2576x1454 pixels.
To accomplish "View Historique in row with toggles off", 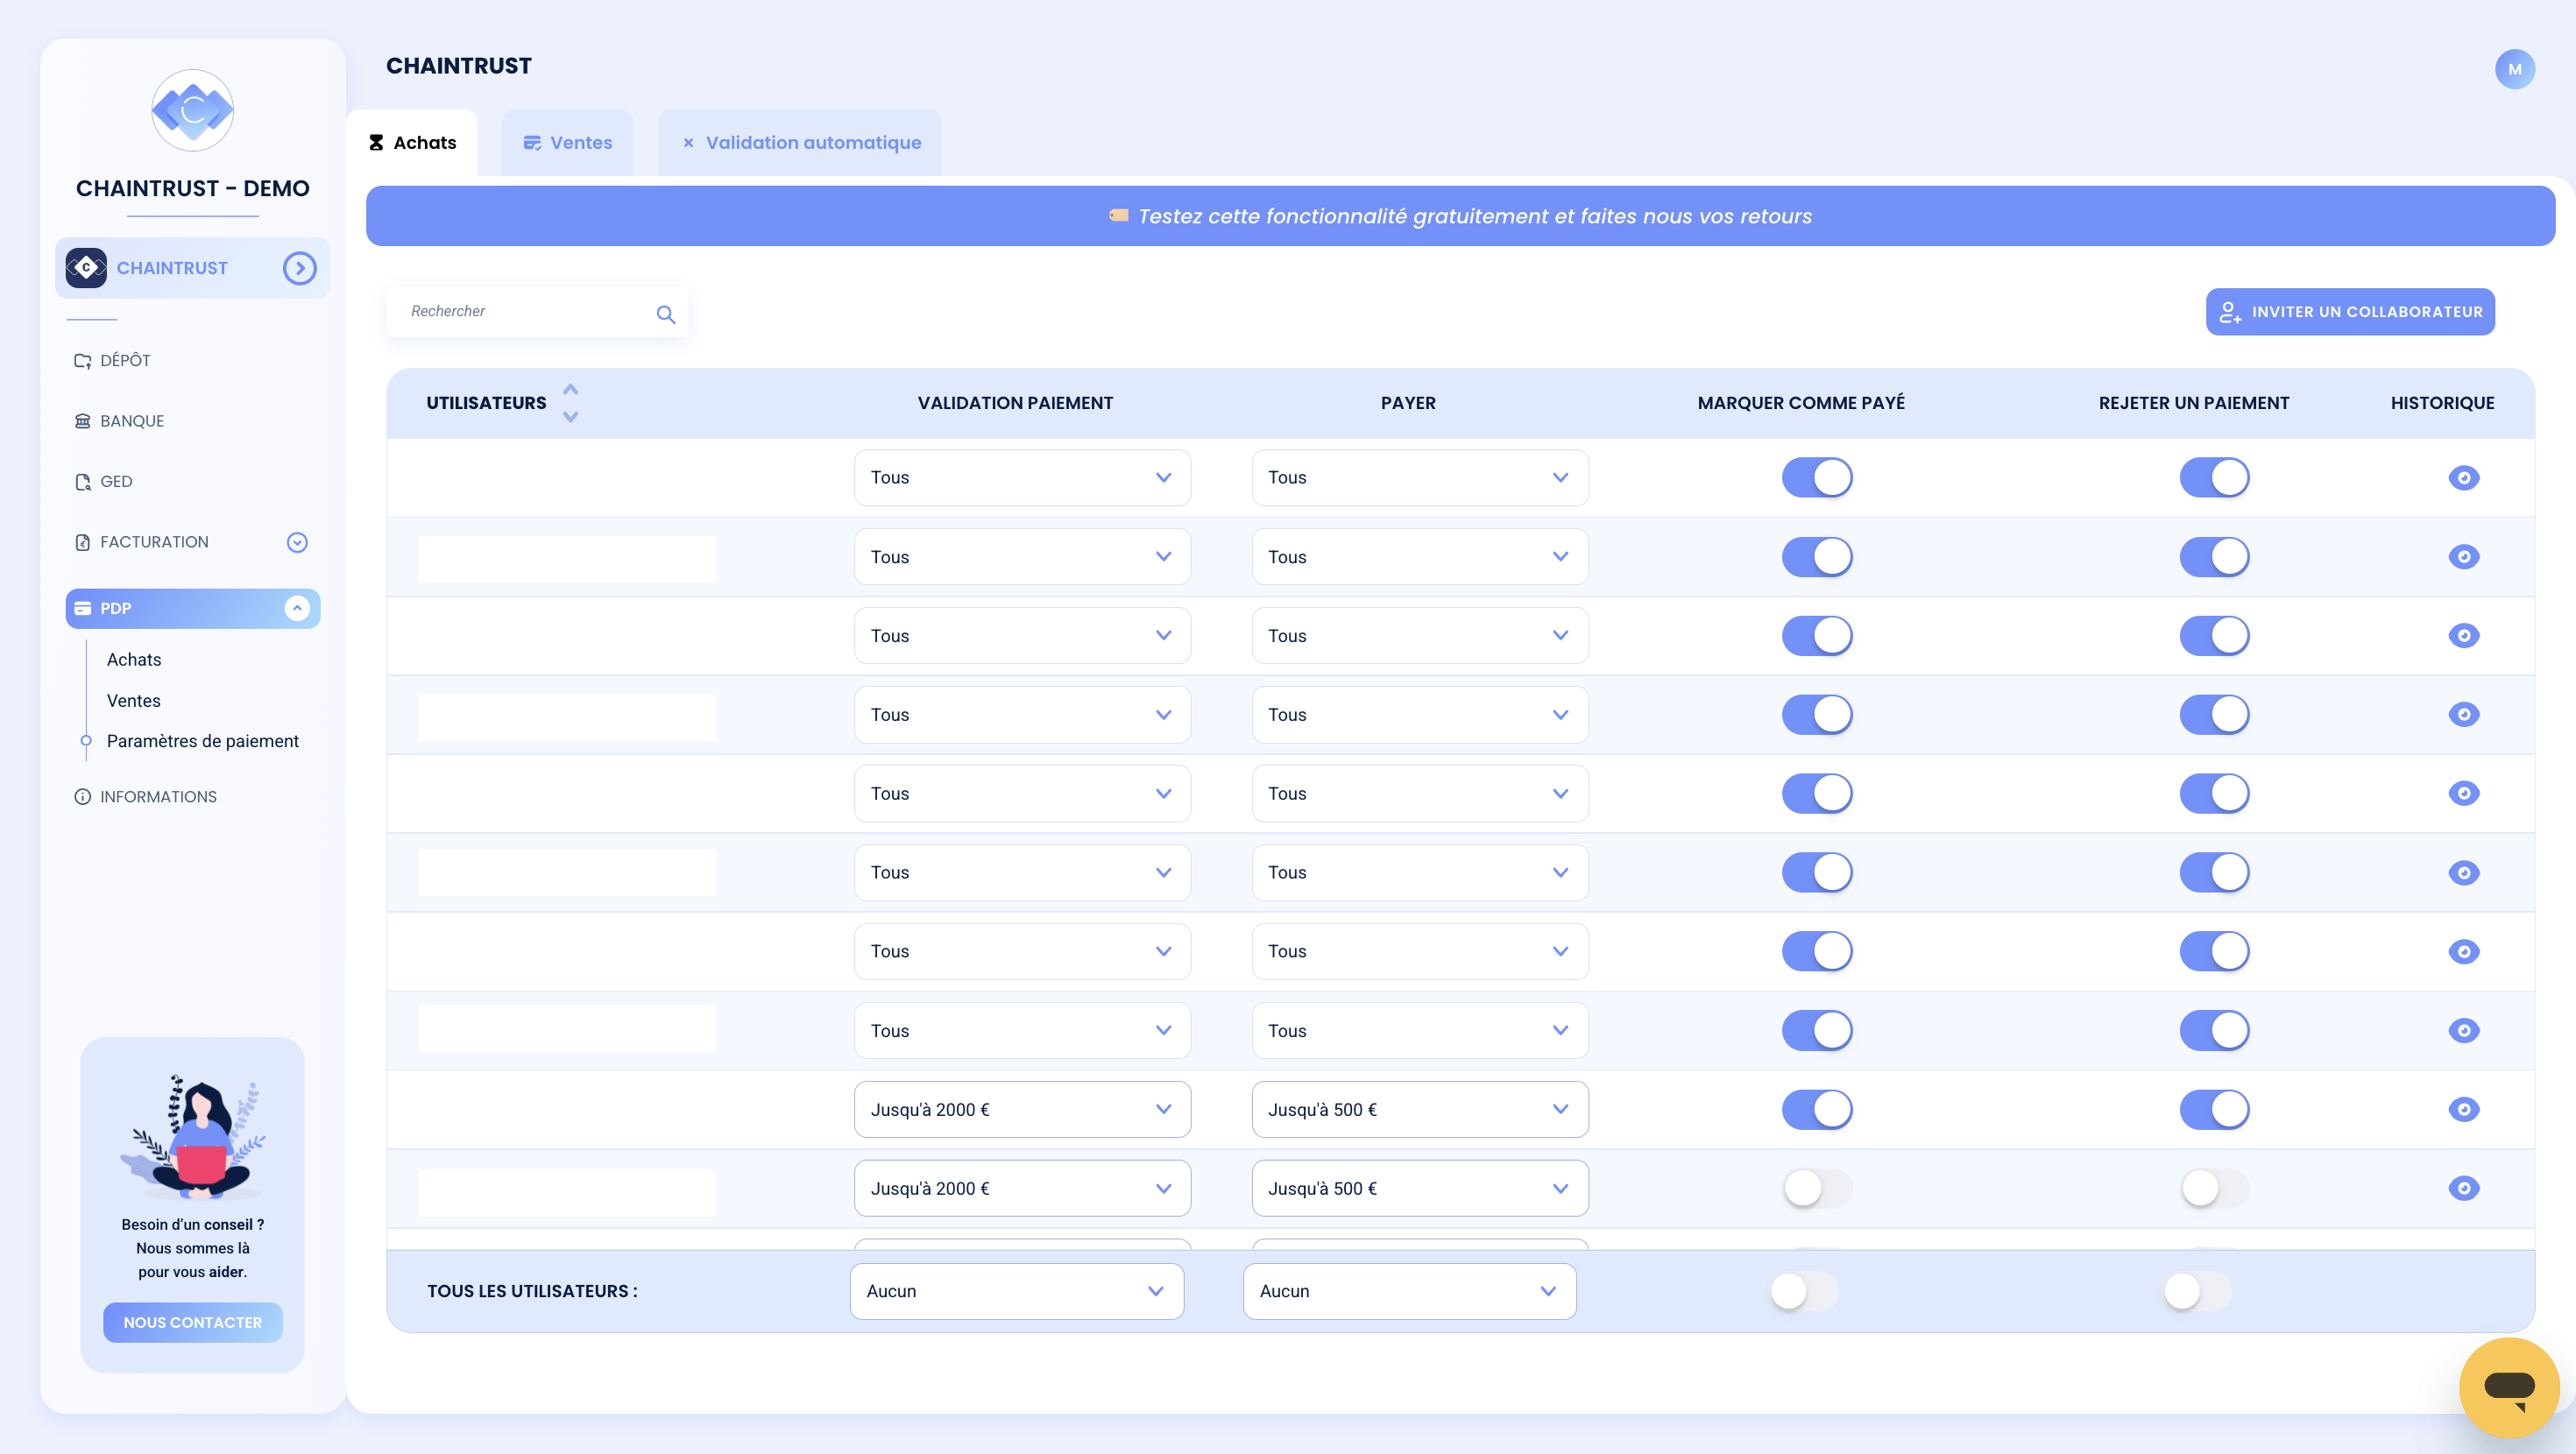I will click(x=2463, y=1189).
